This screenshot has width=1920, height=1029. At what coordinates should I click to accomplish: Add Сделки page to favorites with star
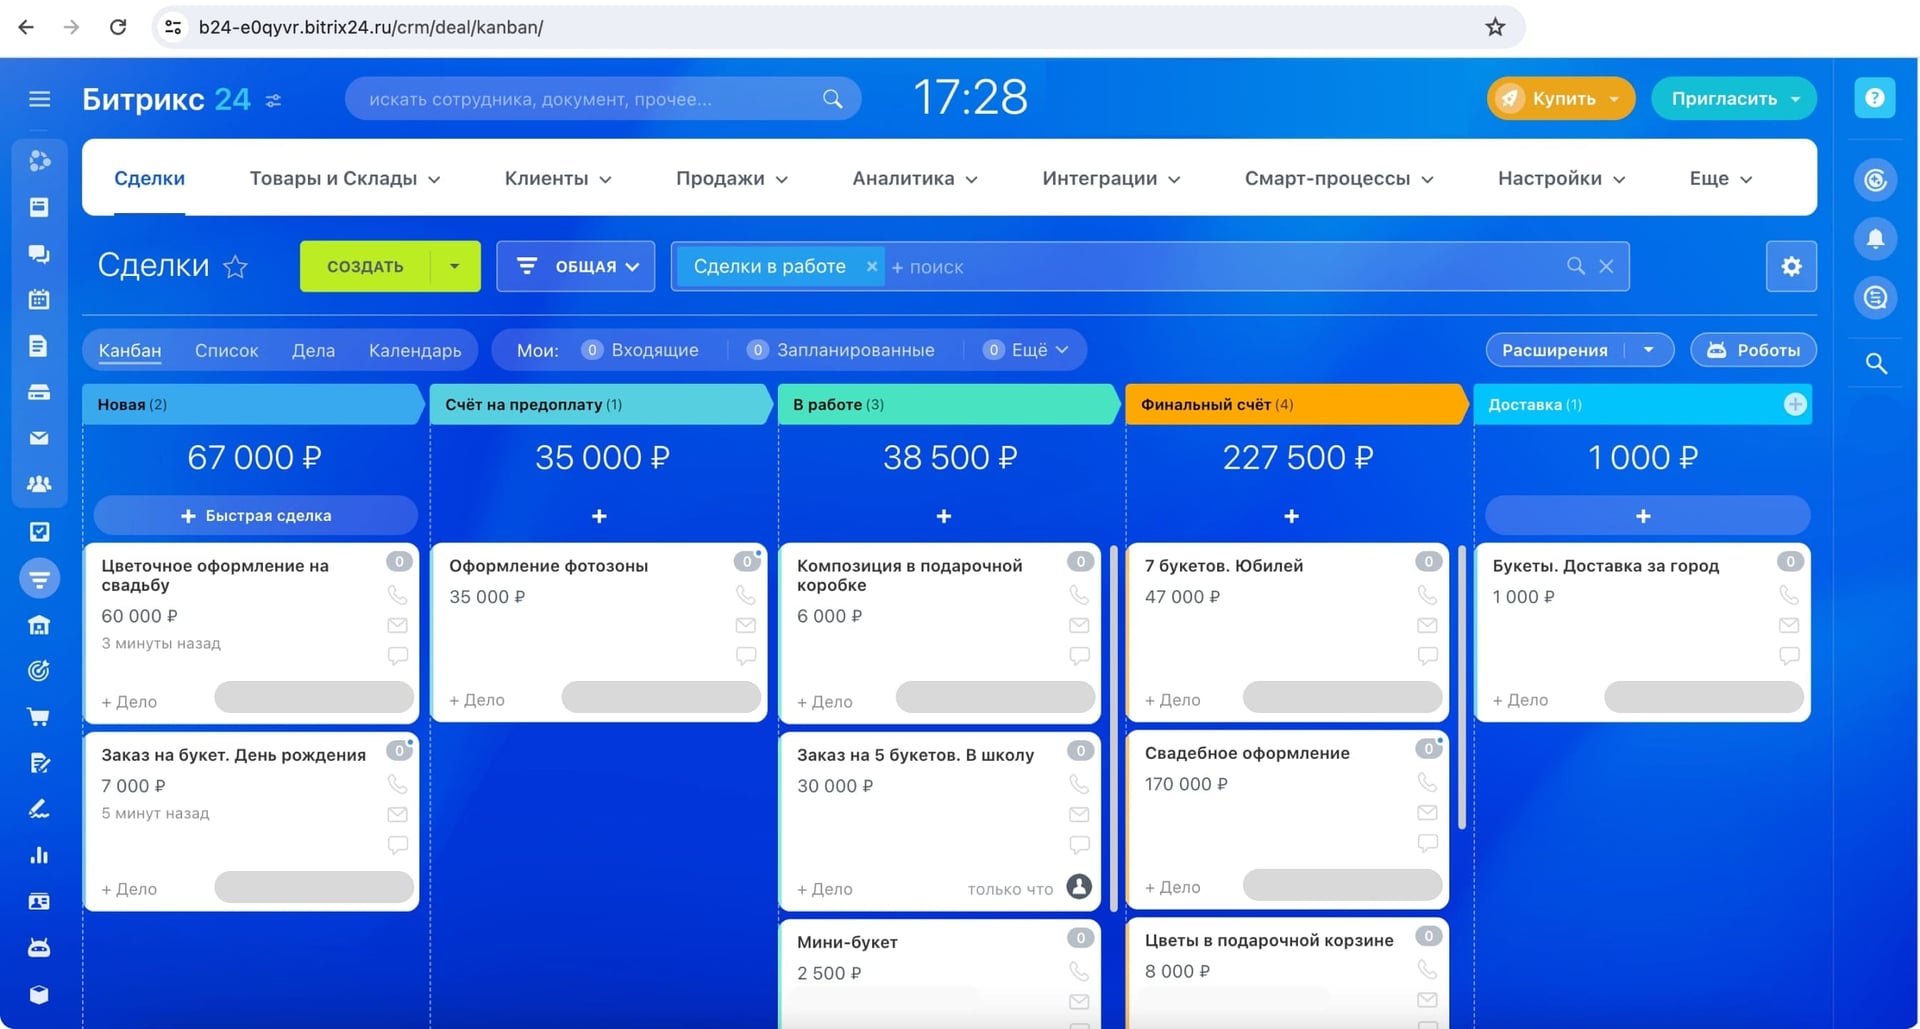click(235, 267)
